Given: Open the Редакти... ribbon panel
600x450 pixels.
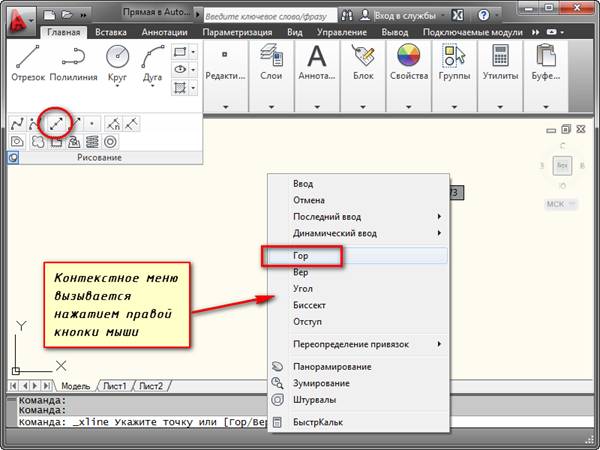Looking at the screenshot, I should [225, 76].
